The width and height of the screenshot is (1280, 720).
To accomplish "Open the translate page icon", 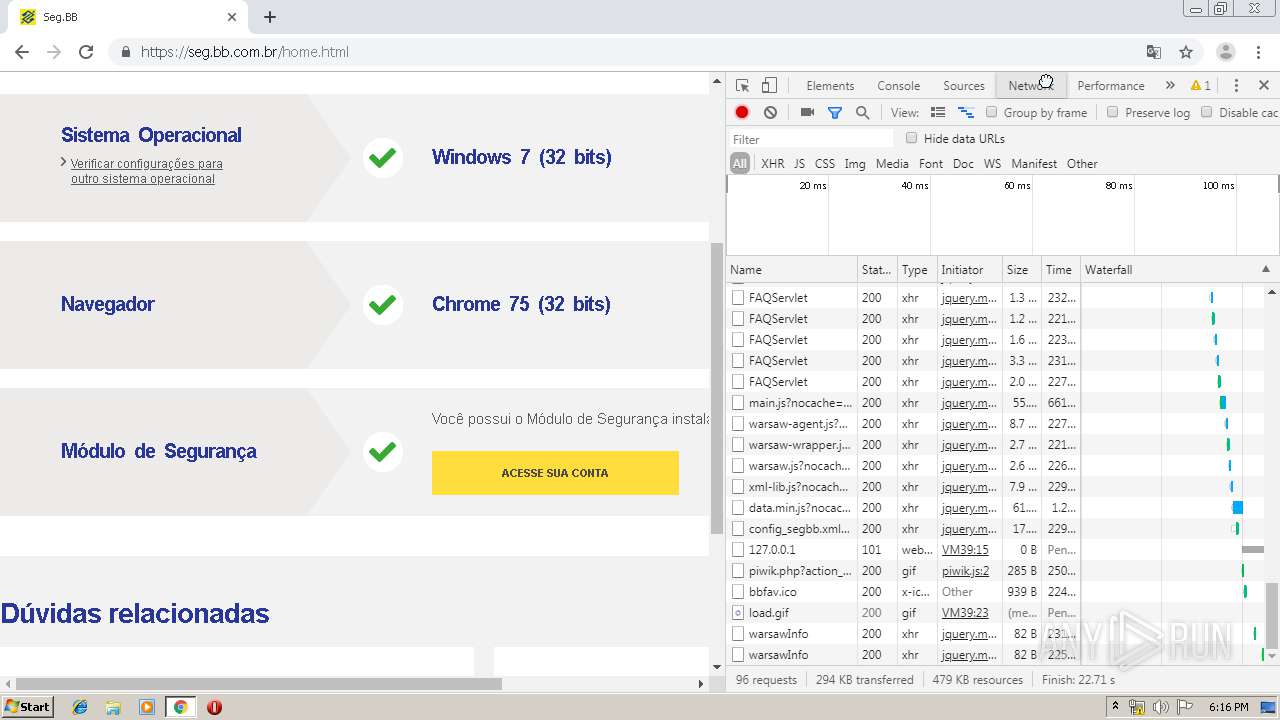I will point(1154,52).
